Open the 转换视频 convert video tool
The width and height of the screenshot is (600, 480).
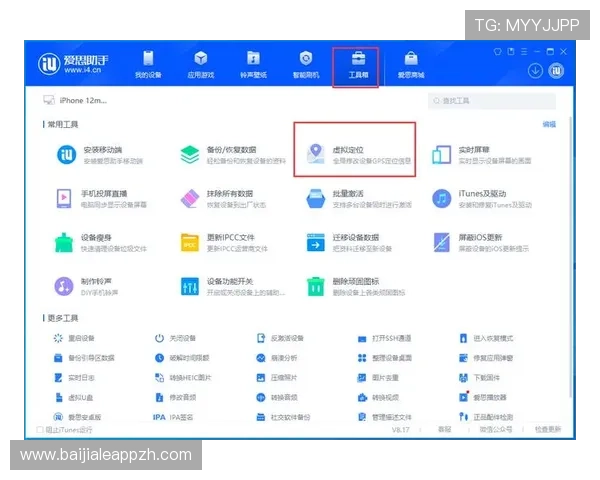coord(378,397)
